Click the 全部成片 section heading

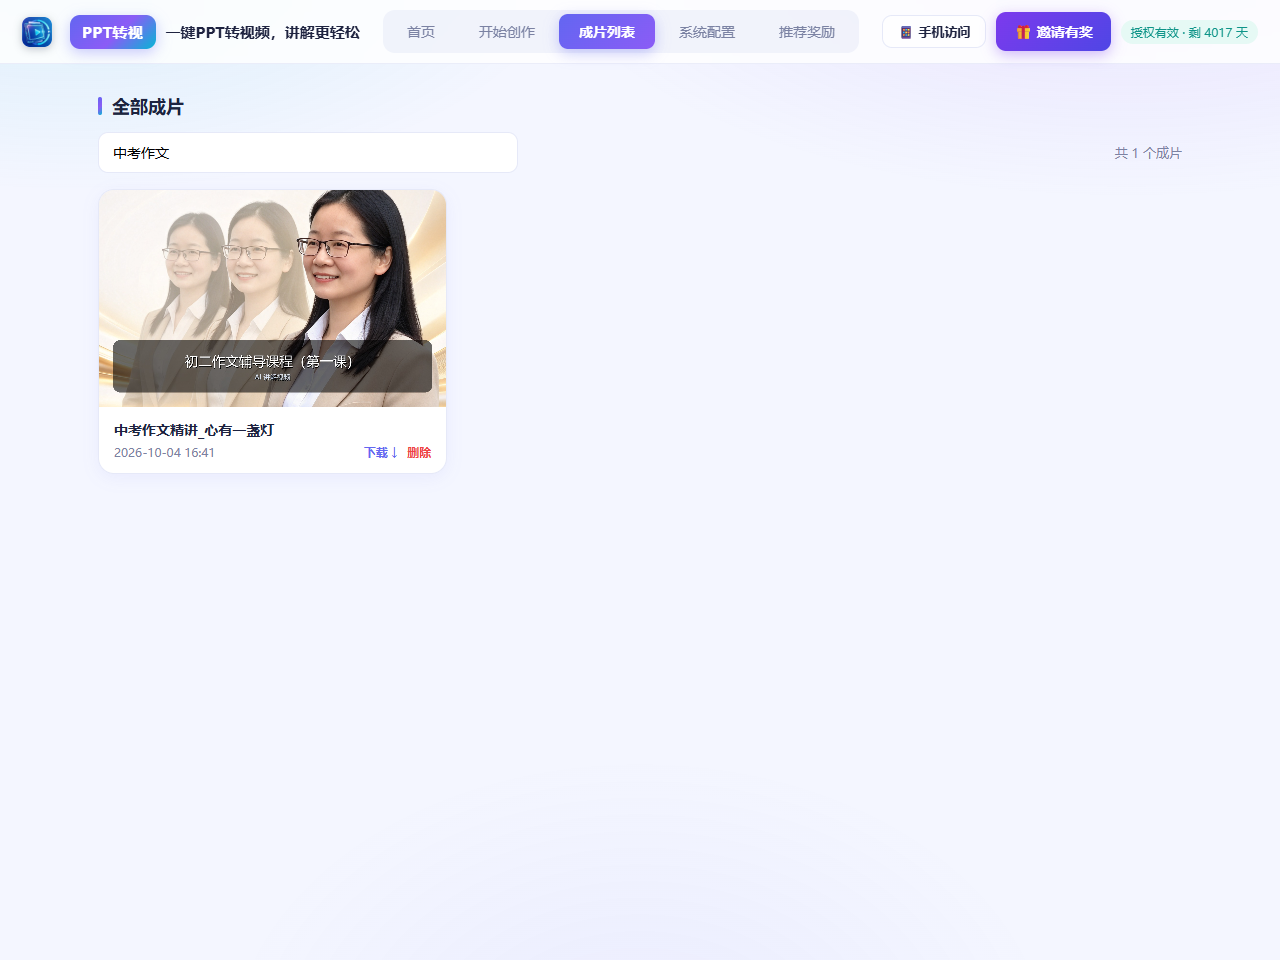click(x=148, y=107)
